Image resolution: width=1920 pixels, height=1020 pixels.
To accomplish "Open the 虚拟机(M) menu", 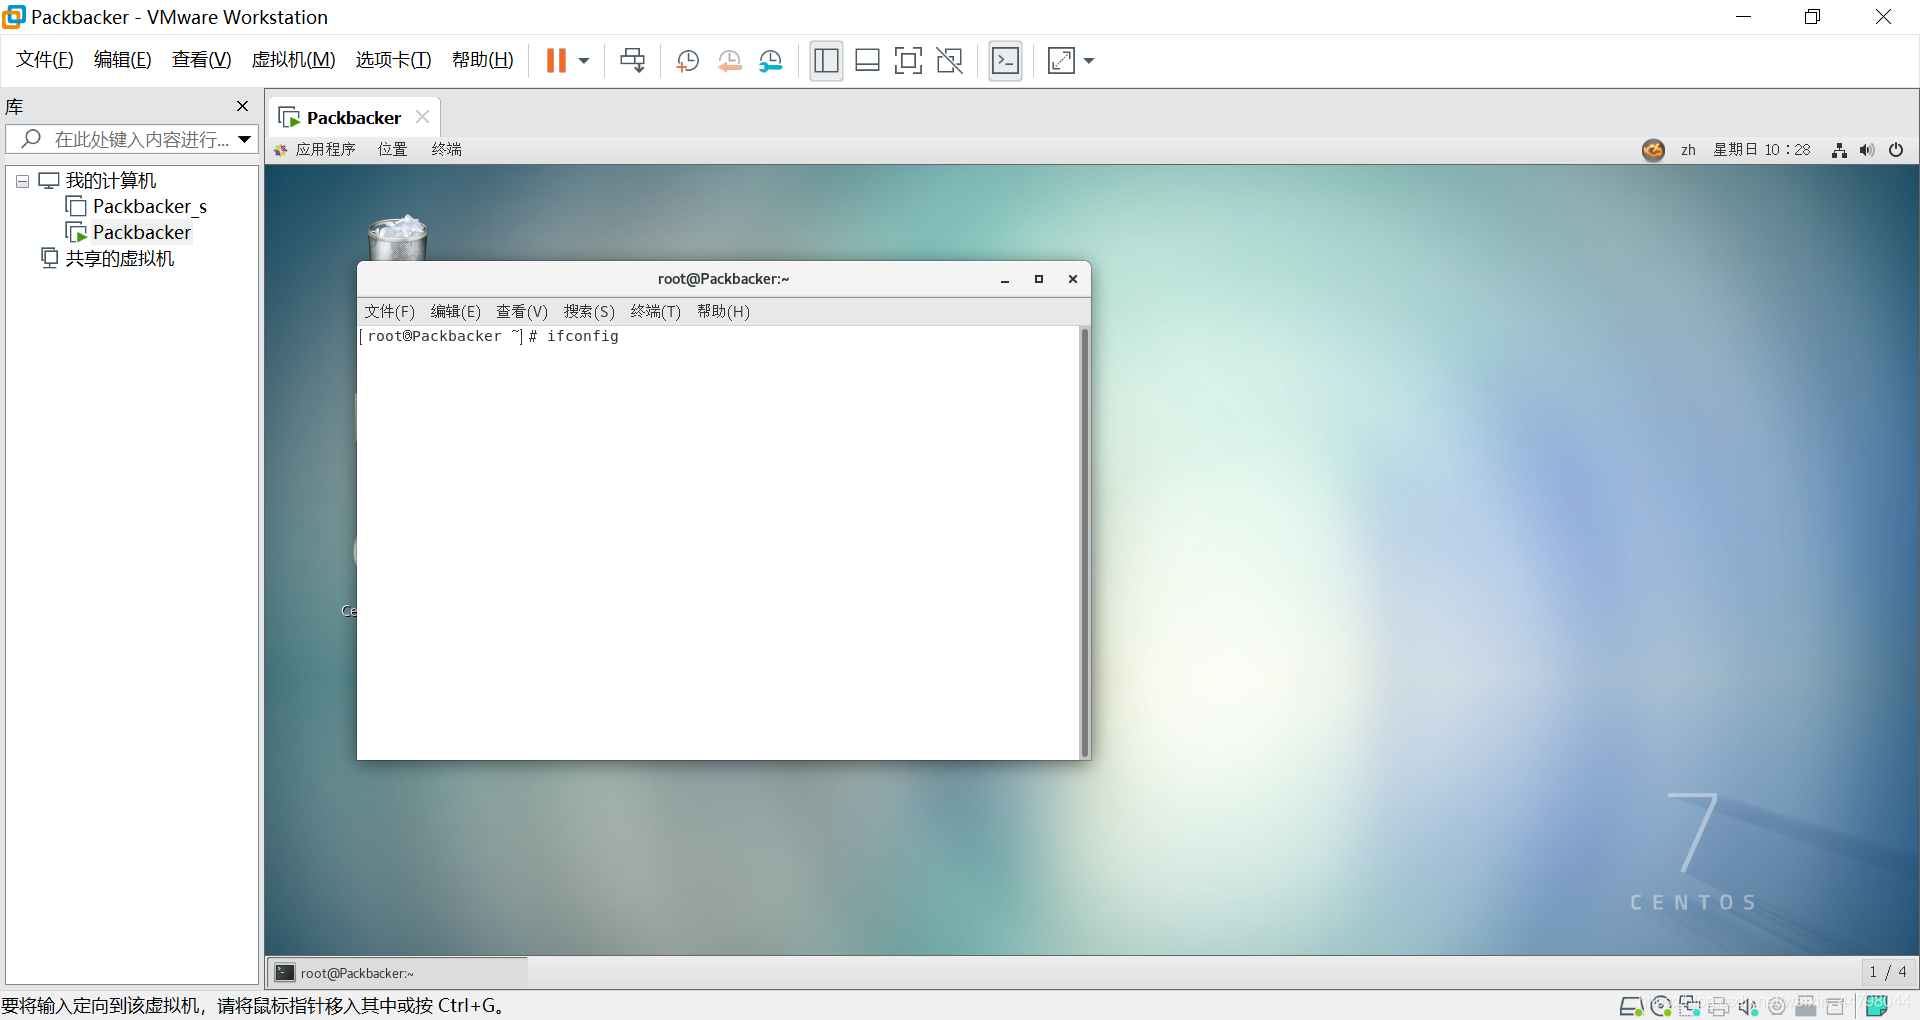I will click(293, 60).
